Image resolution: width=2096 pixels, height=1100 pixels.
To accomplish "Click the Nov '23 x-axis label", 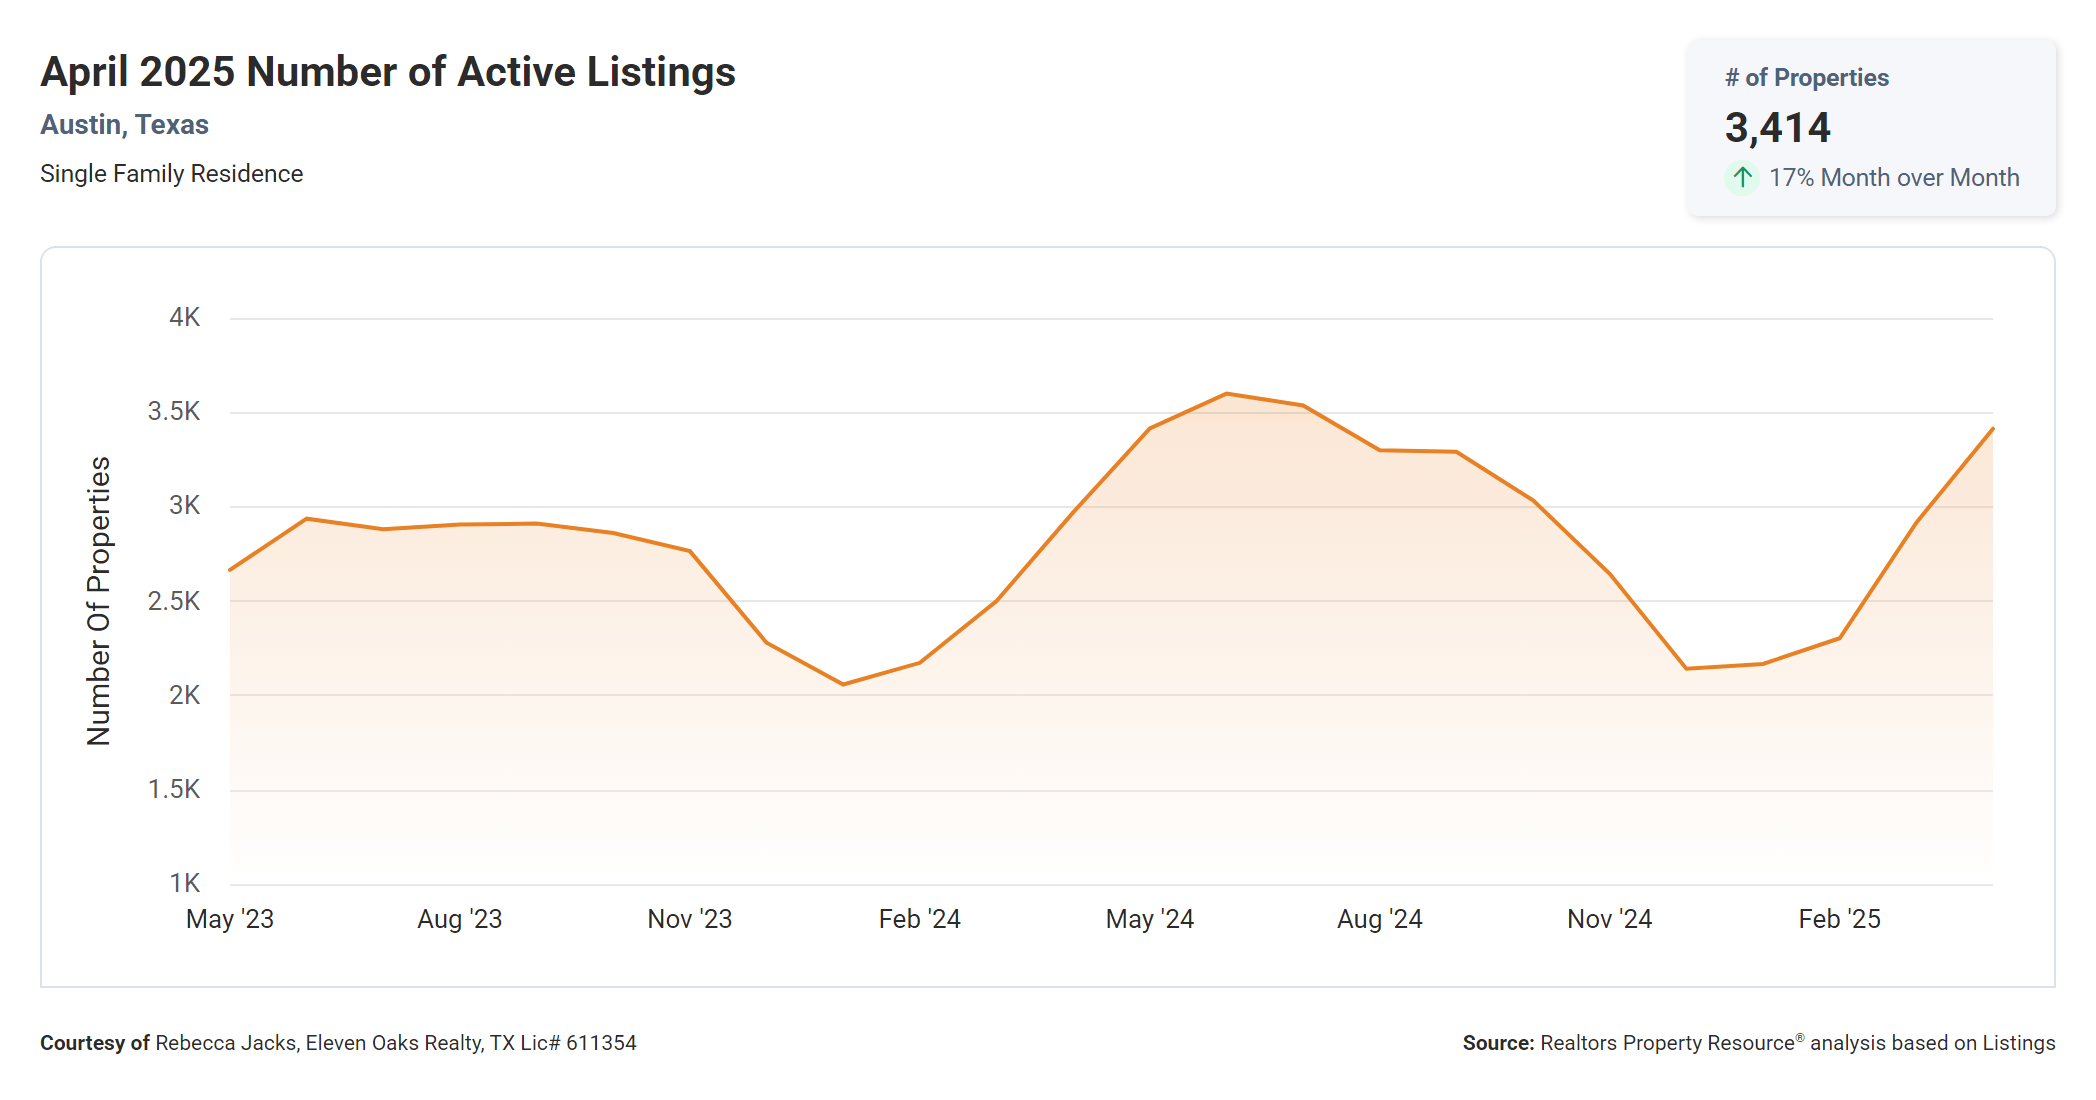I will pos(689,919).
